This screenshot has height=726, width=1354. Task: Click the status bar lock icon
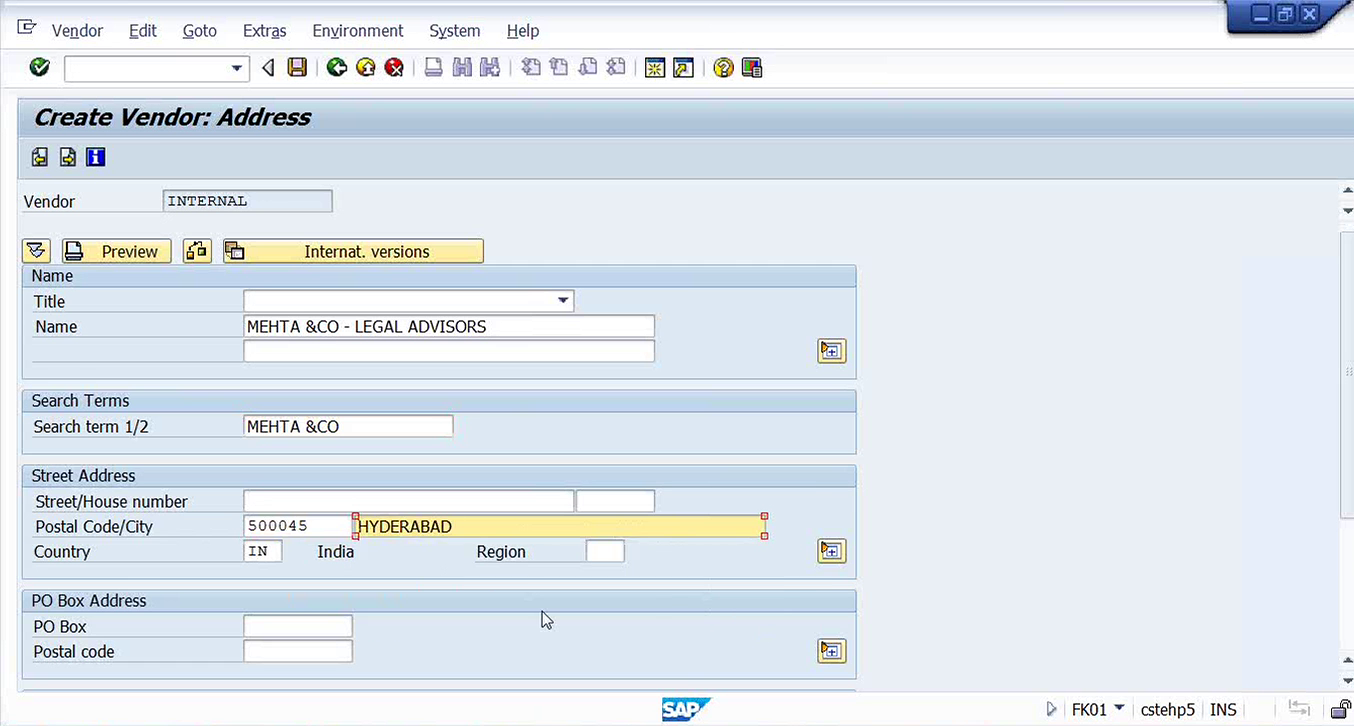click(1342, 709)
